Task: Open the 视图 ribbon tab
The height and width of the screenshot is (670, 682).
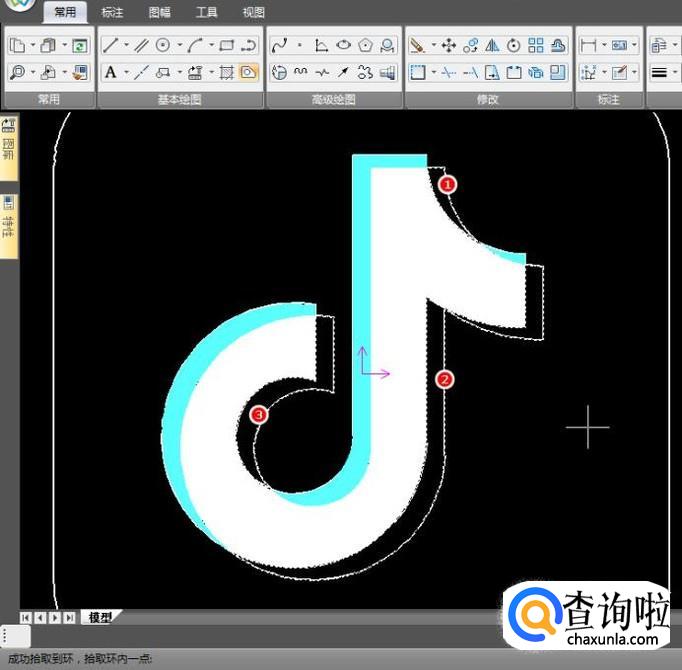Action: (x=254, y=13)
